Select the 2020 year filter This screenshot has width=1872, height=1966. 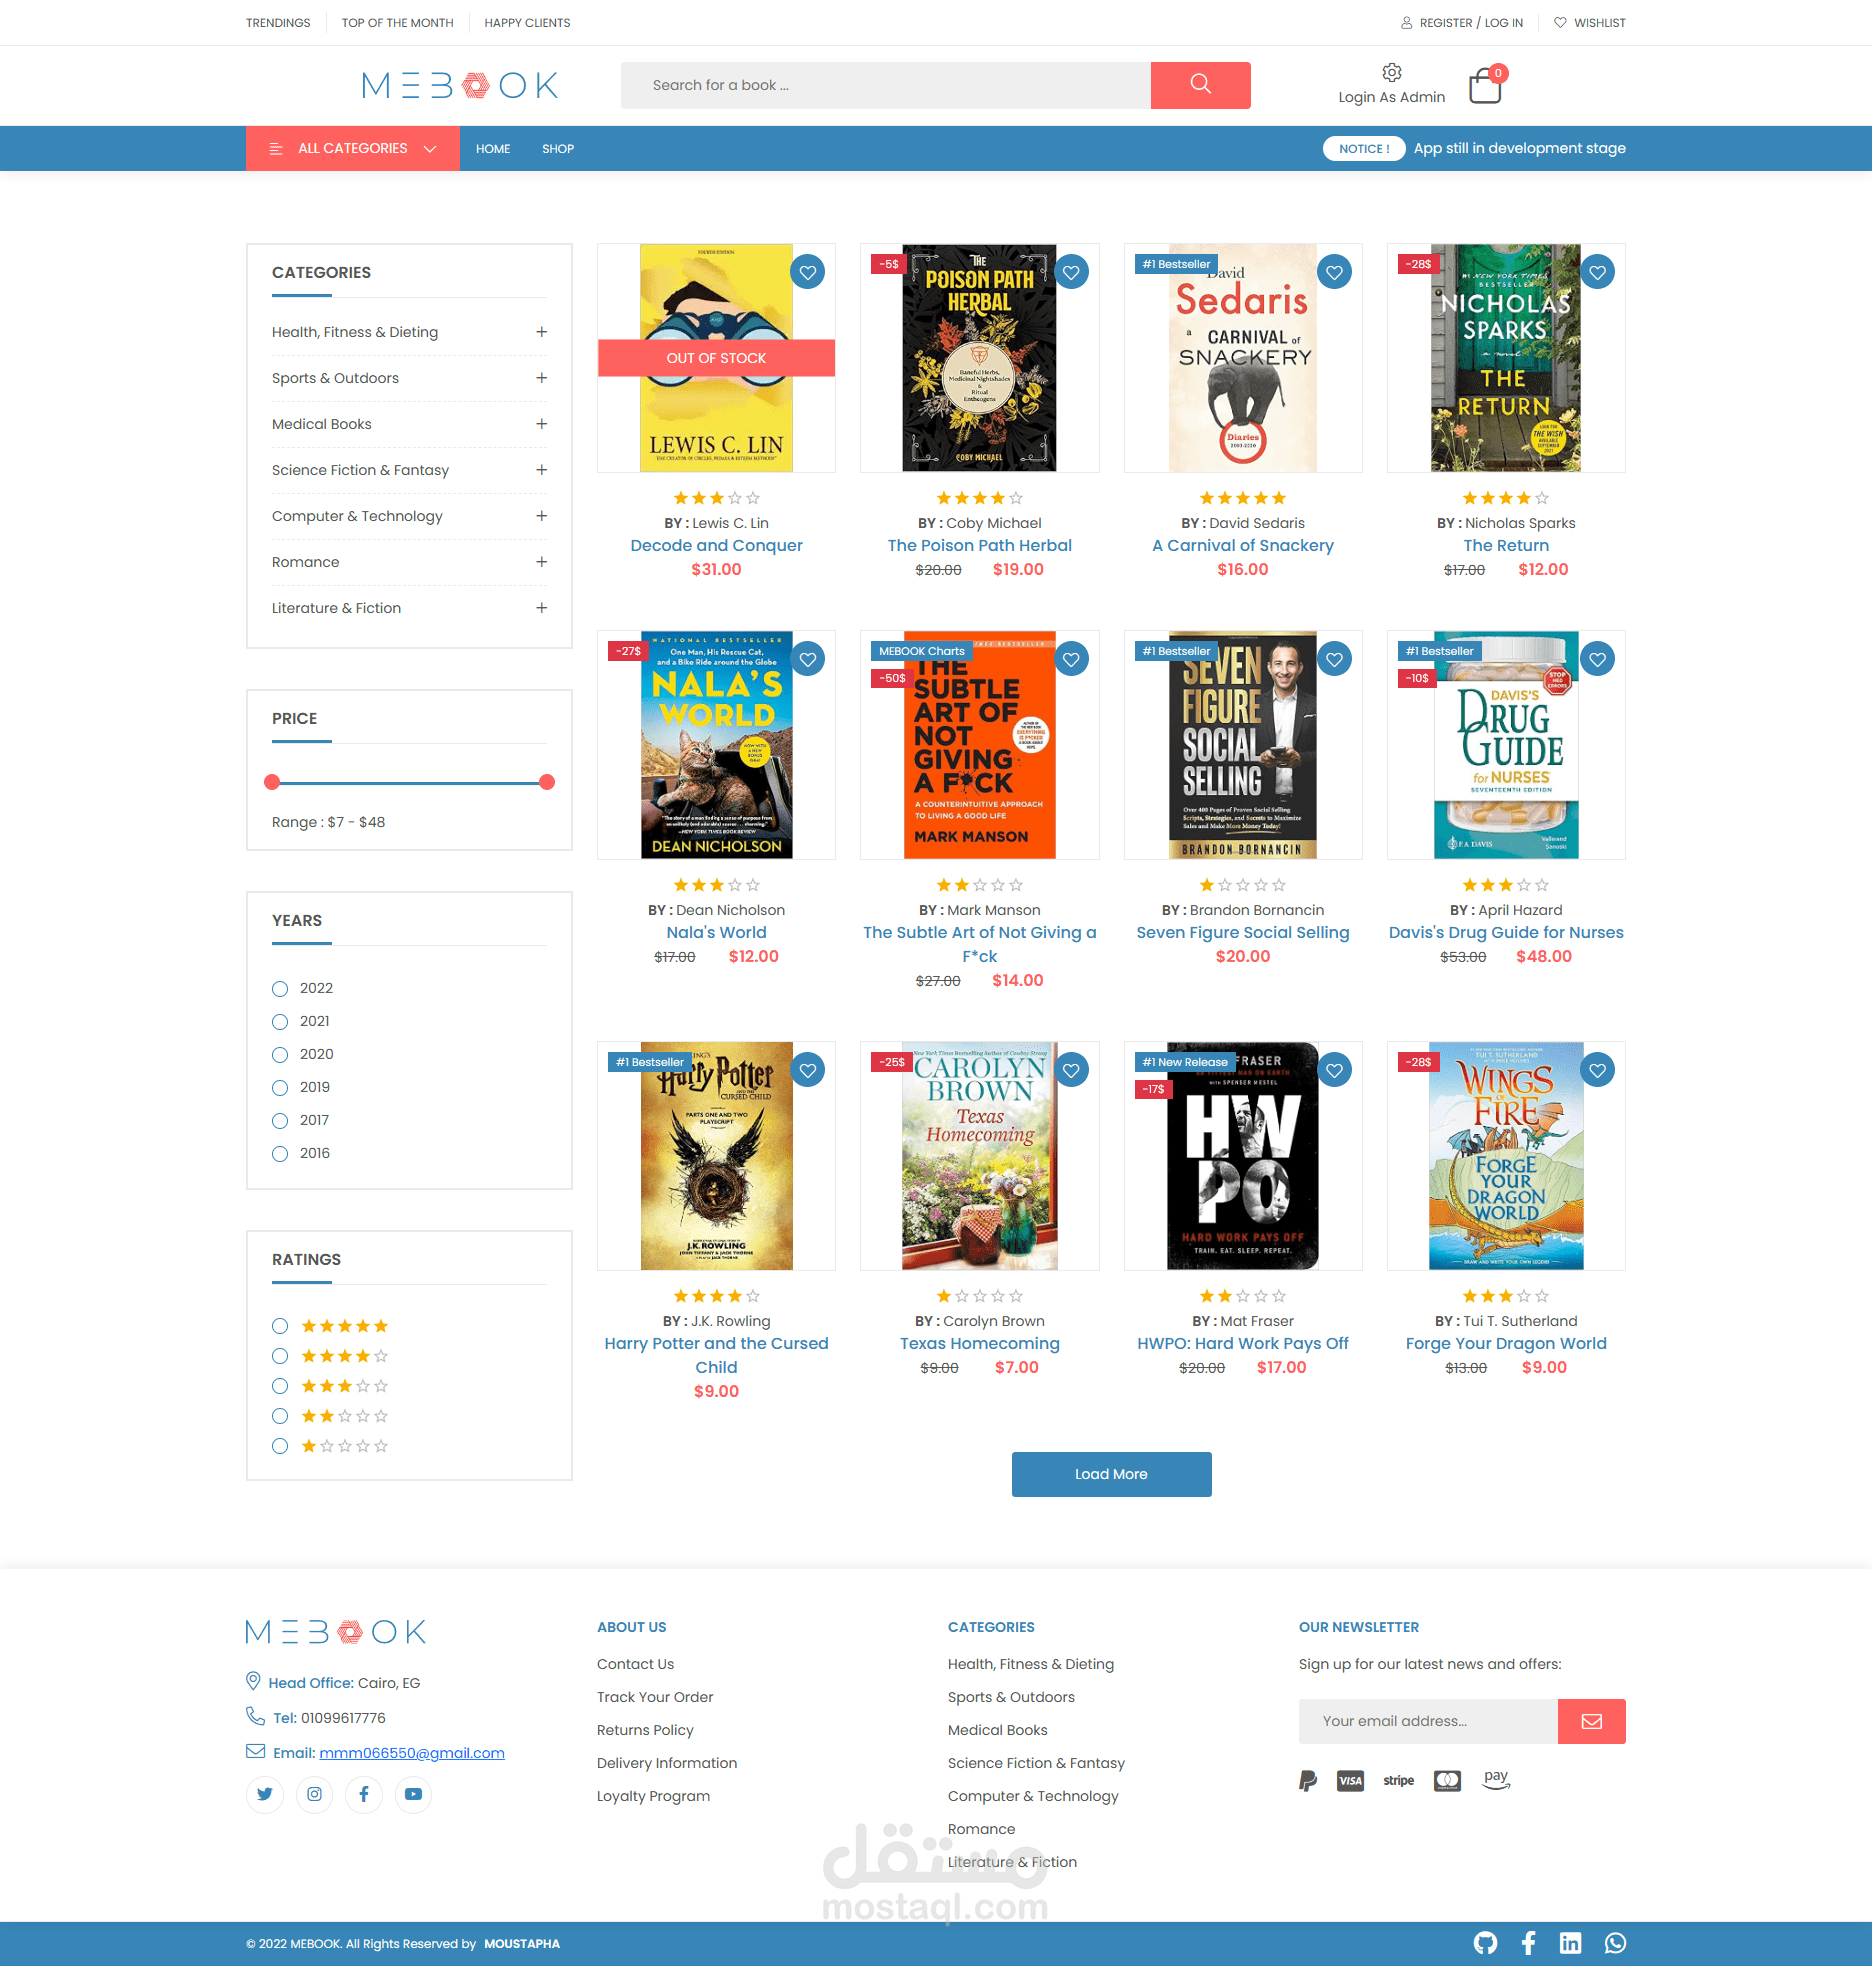(280, 1054)
